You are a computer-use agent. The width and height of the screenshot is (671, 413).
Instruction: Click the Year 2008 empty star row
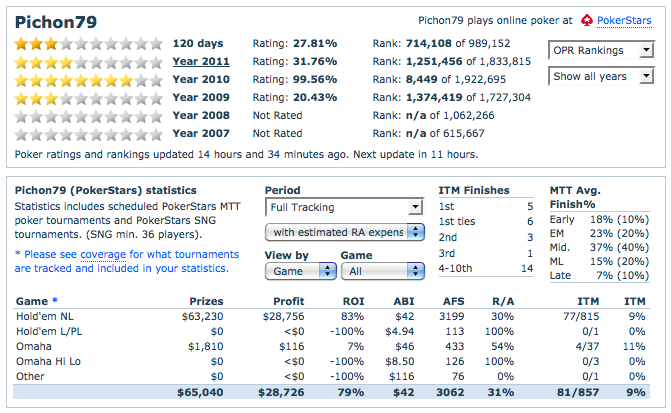[89, 116]
